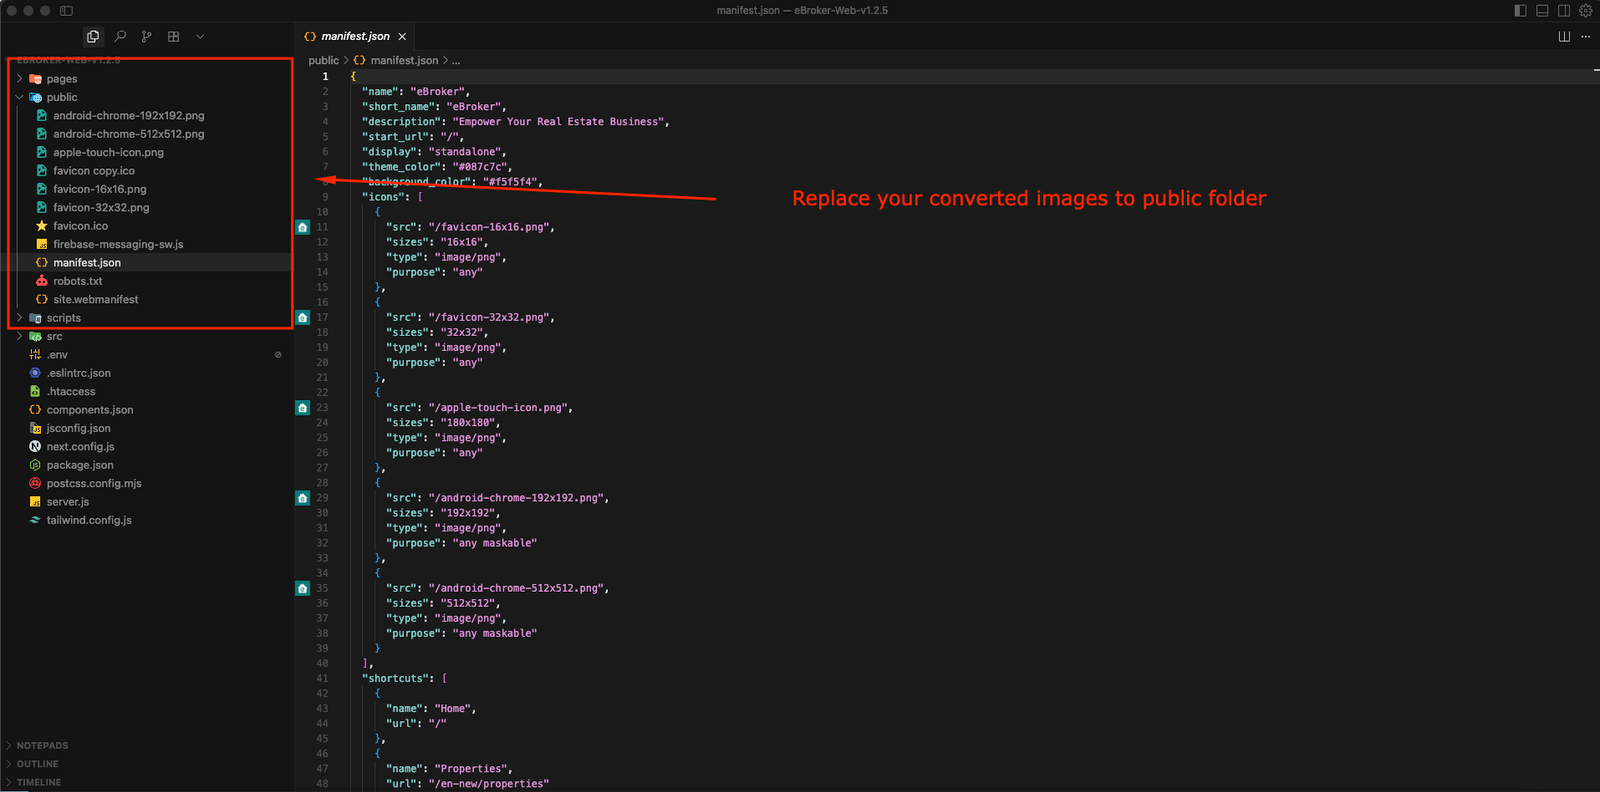Click the teal marker beside line 11

302,228
